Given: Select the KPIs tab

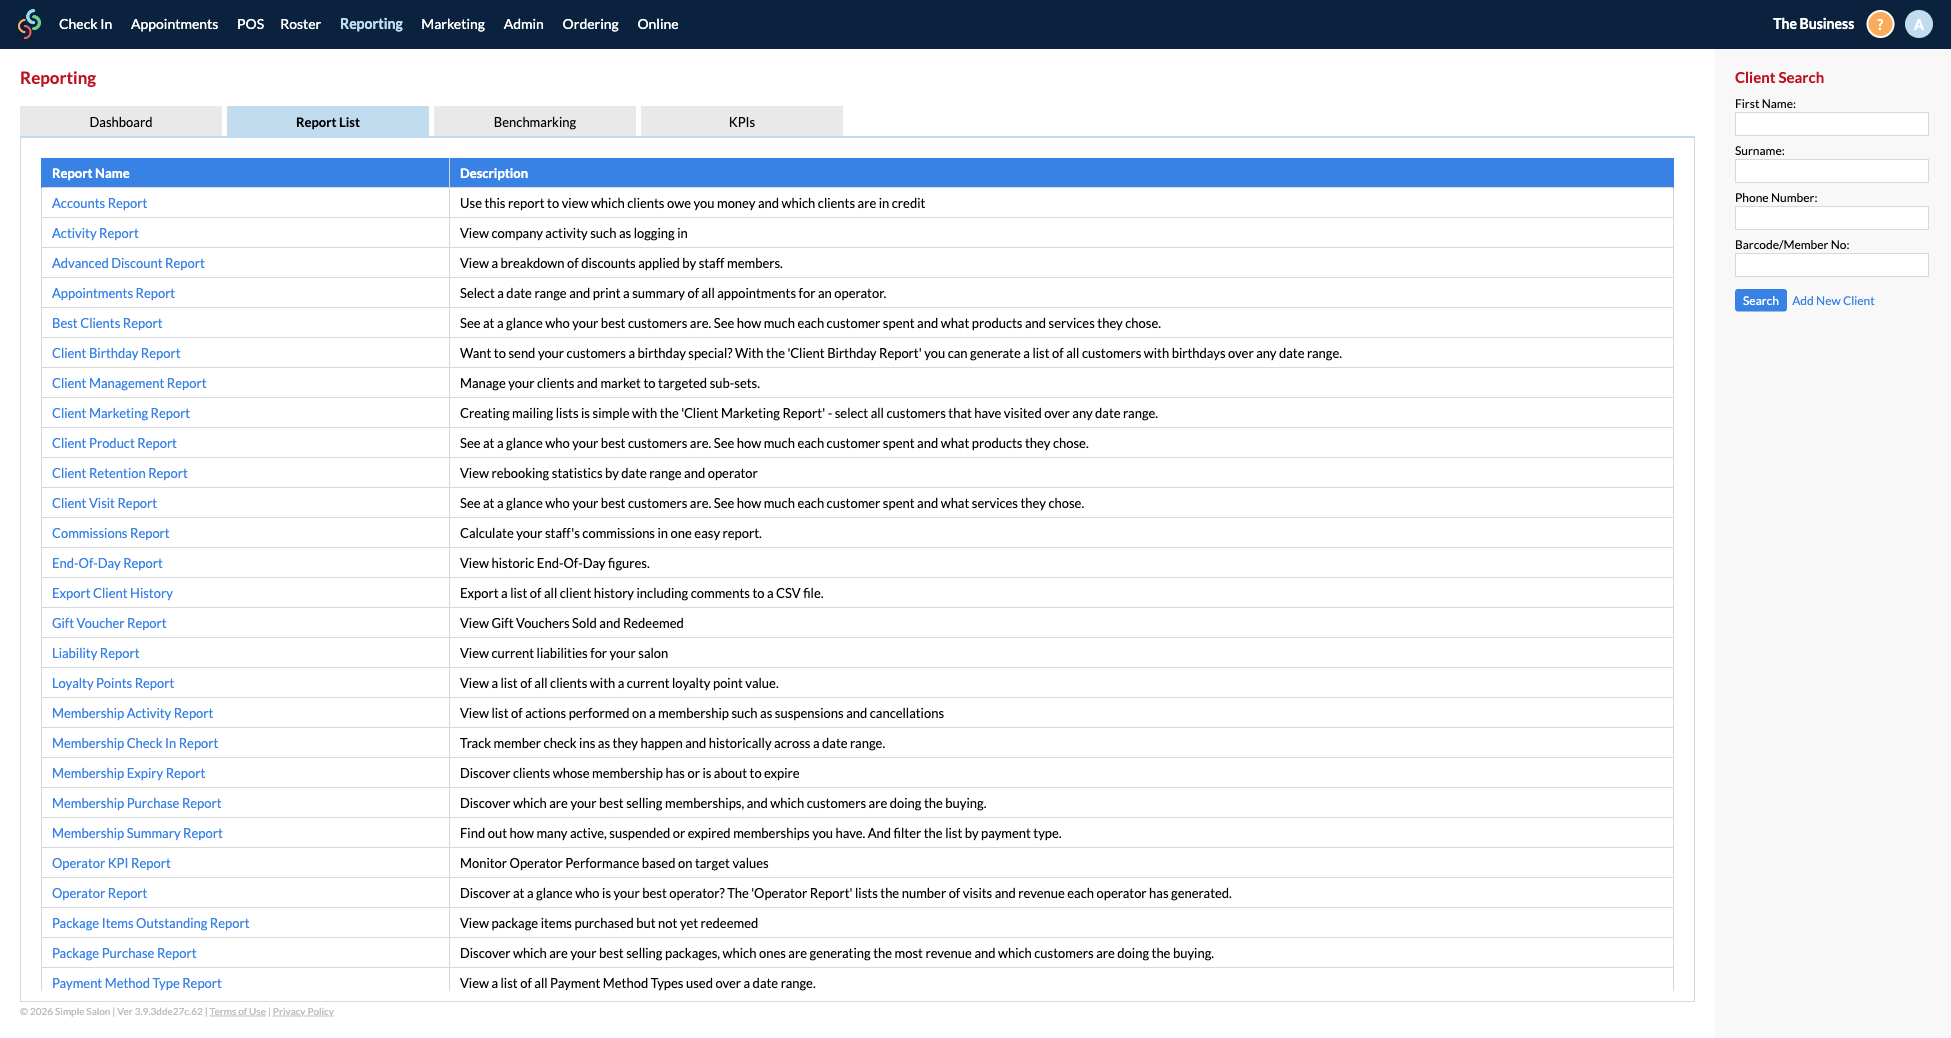Looking at the screenshot, I should click(x=741, y=122).
